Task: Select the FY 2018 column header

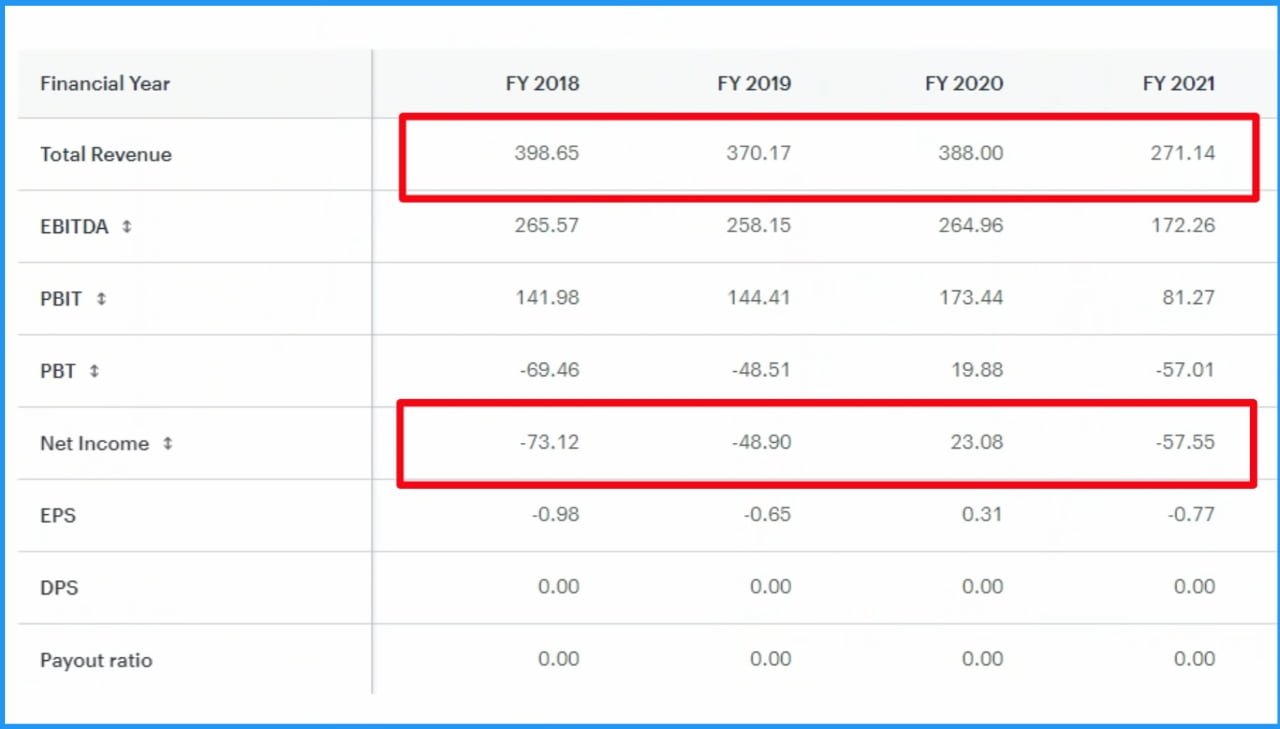Action: [542, 84]
